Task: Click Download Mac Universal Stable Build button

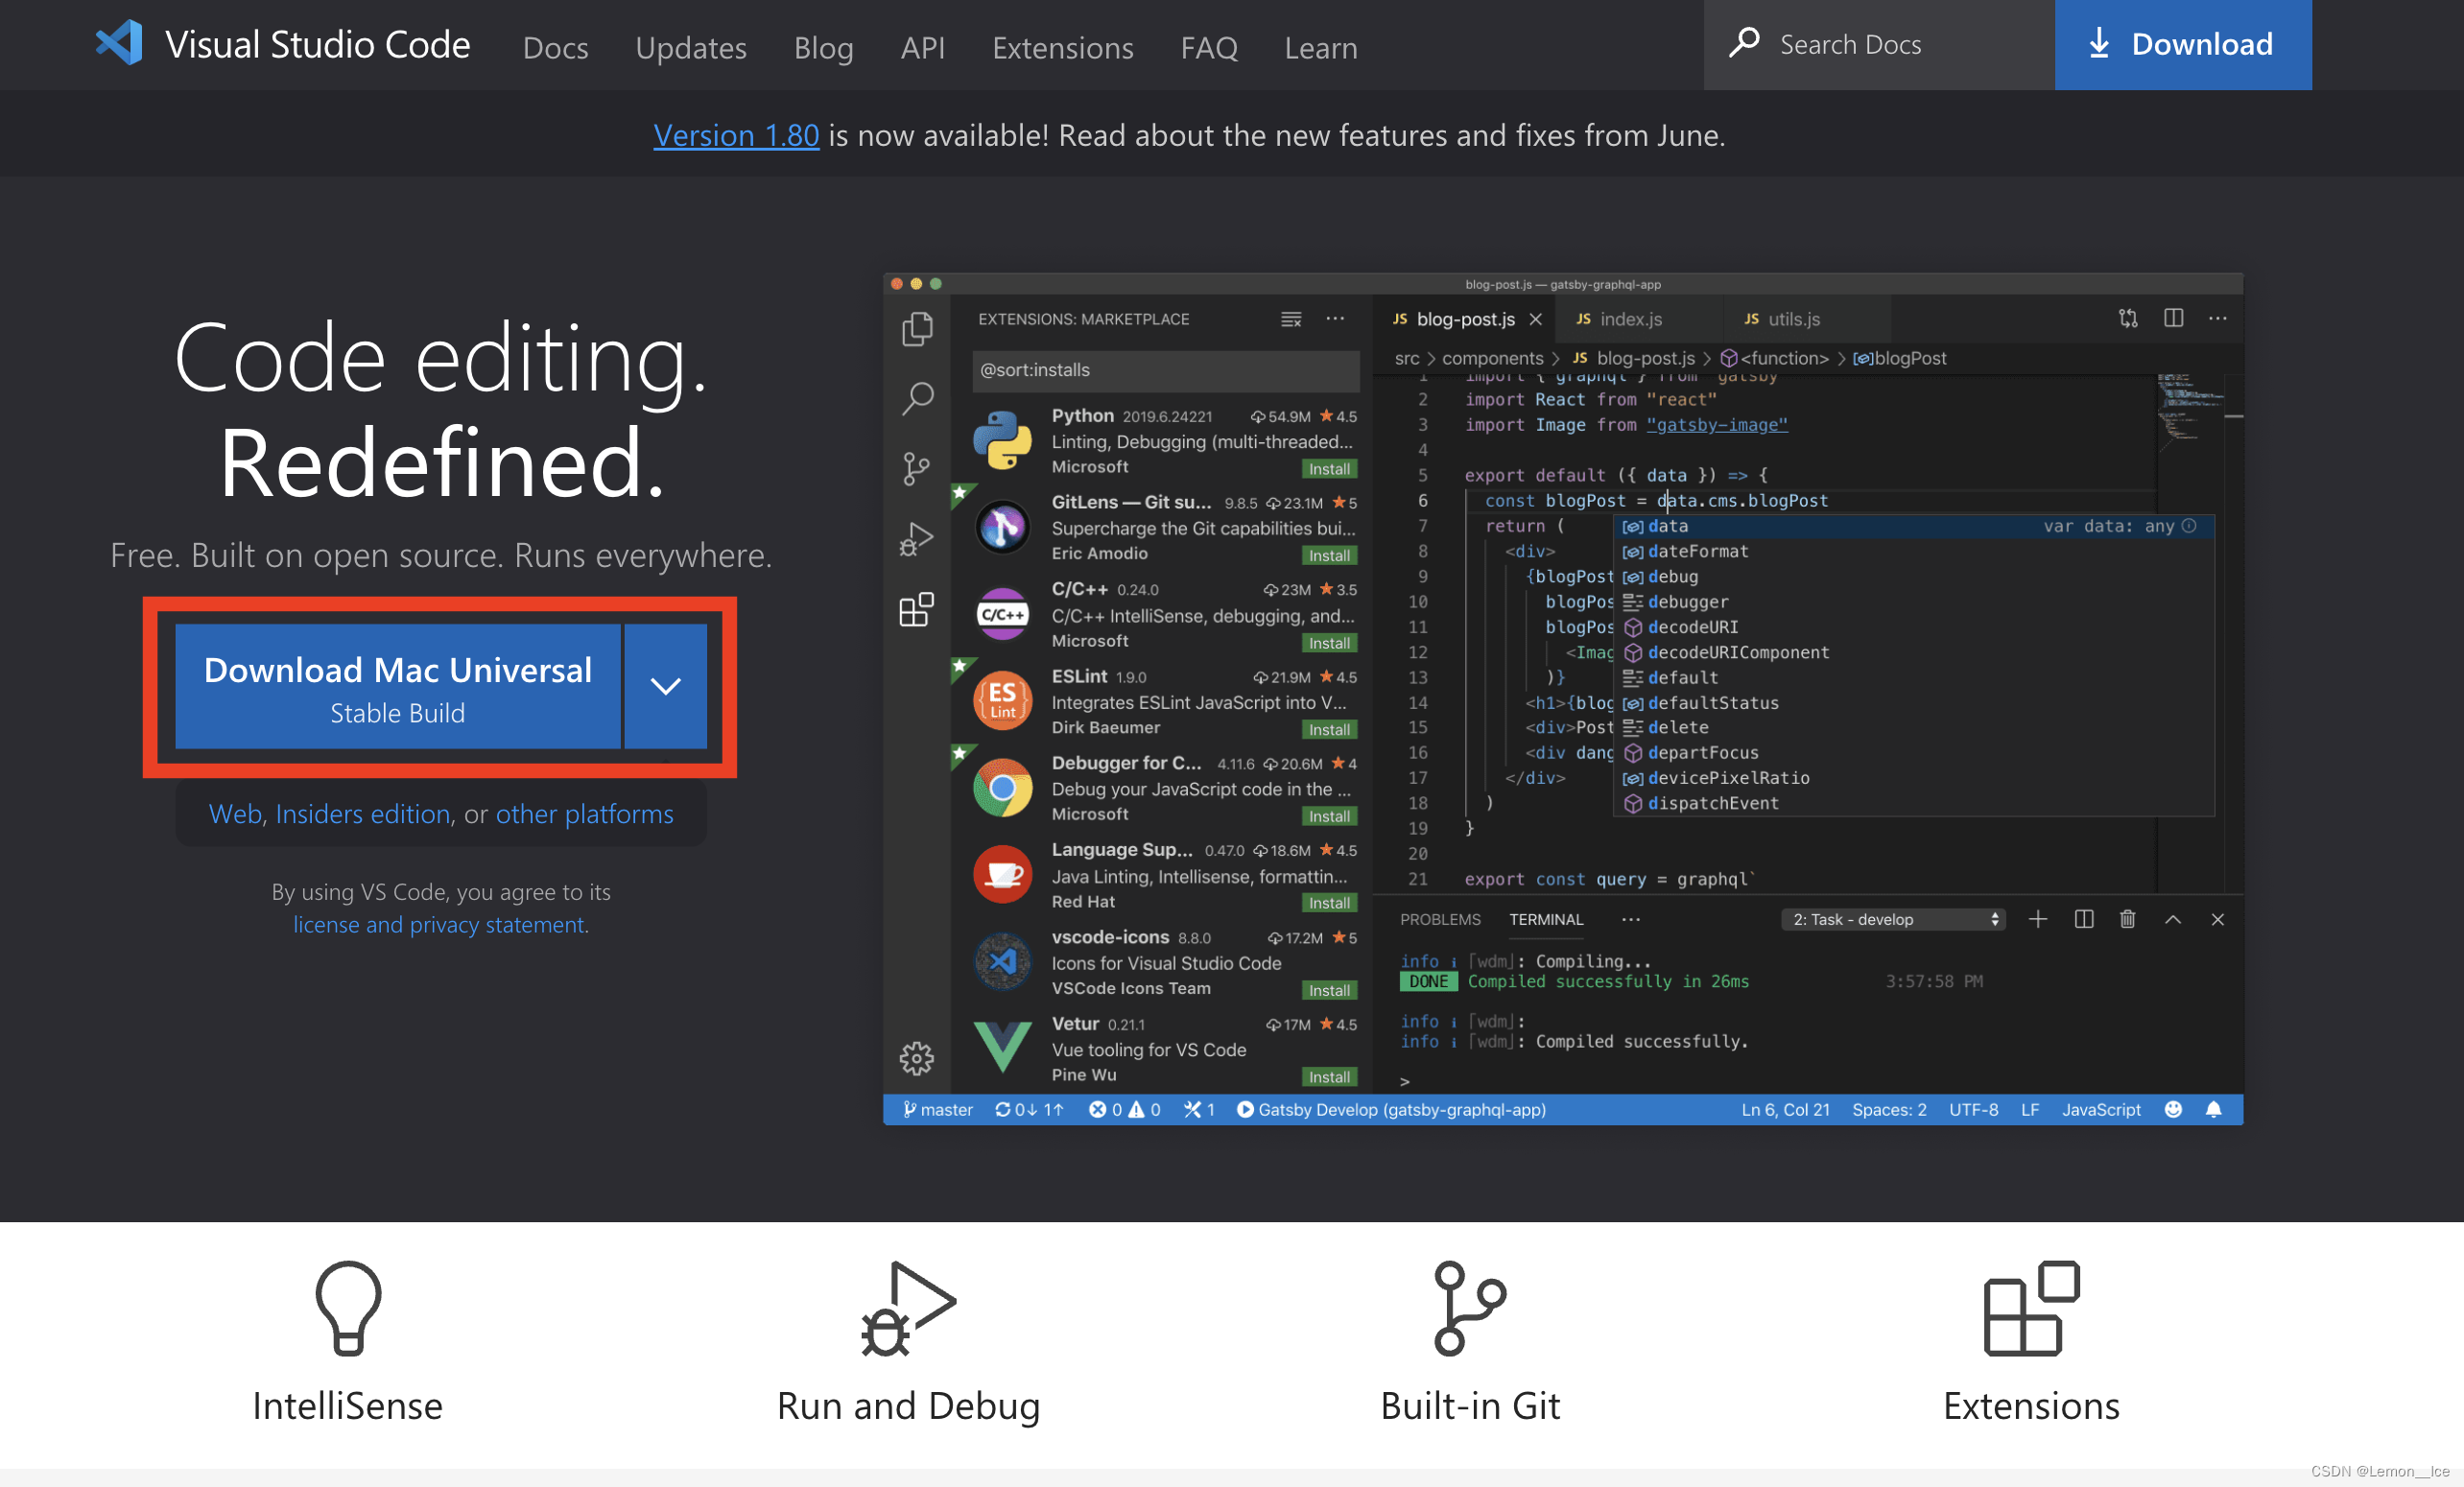Action: click(397, 686)
